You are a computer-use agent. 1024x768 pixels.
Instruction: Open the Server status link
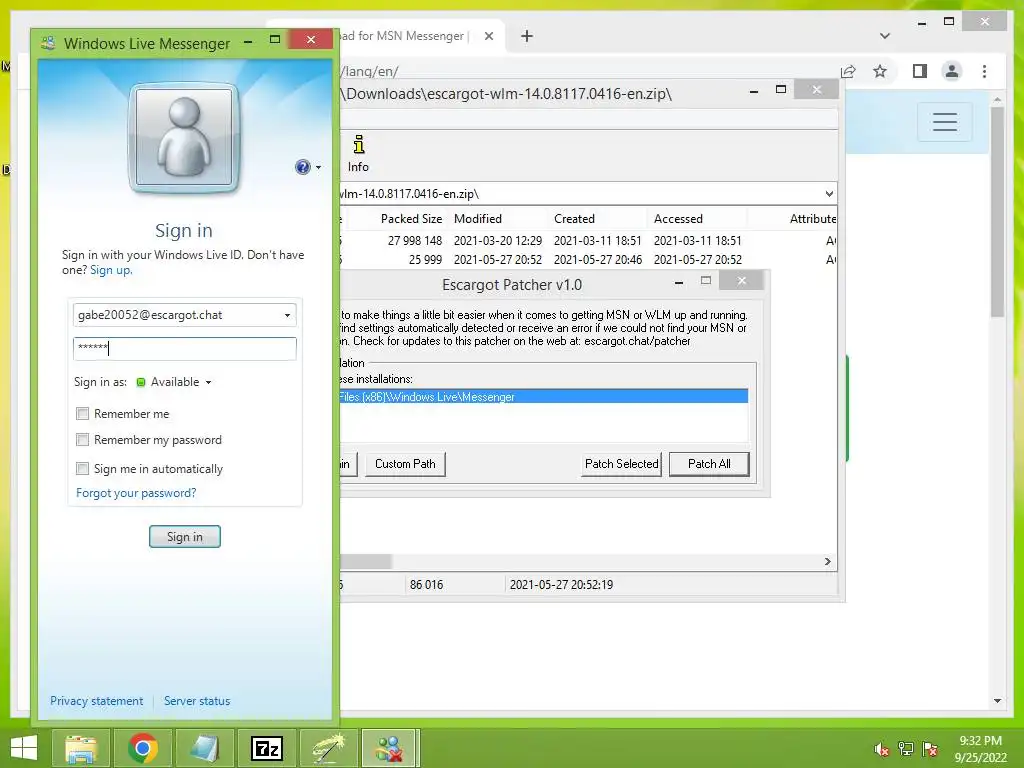[x=197, y=701]
